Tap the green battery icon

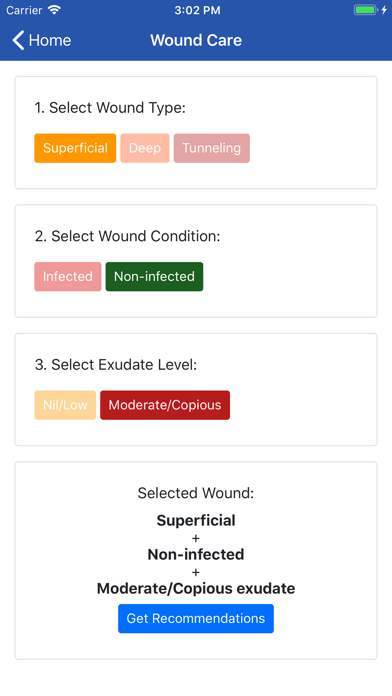click(x=365, y=10)
